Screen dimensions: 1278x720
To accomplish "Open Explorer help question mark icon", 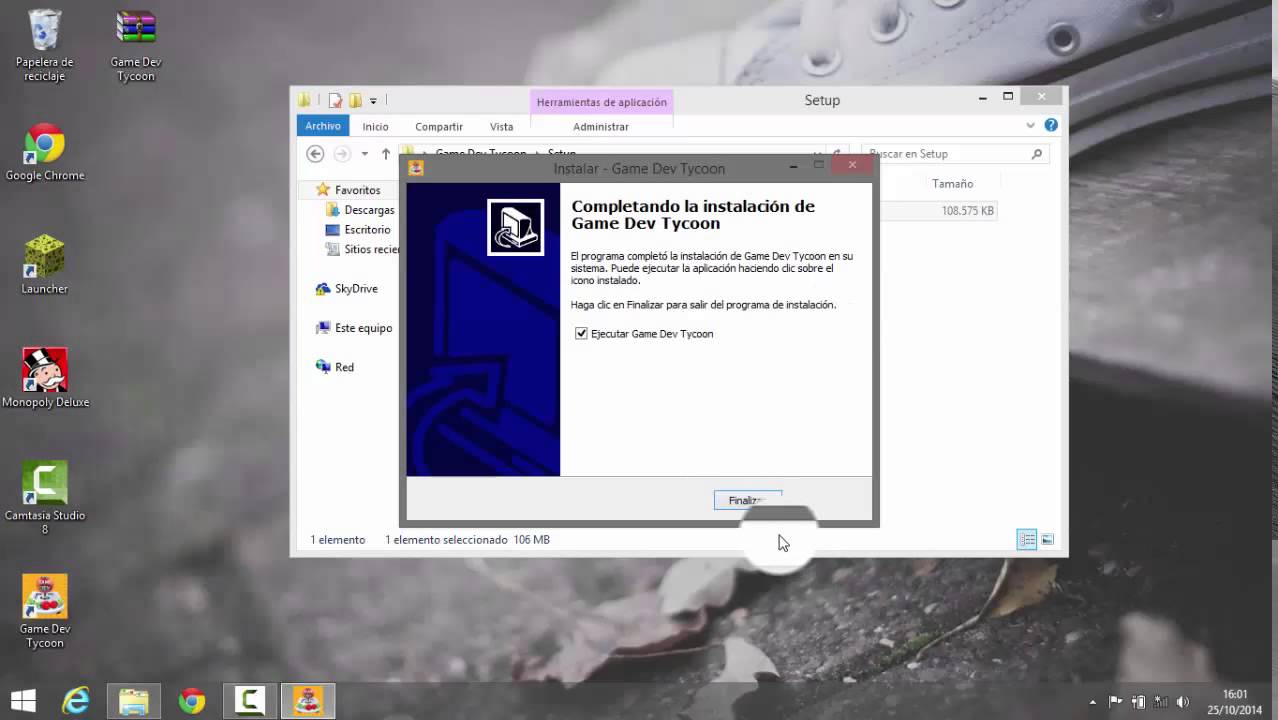I will [1051, 125].
